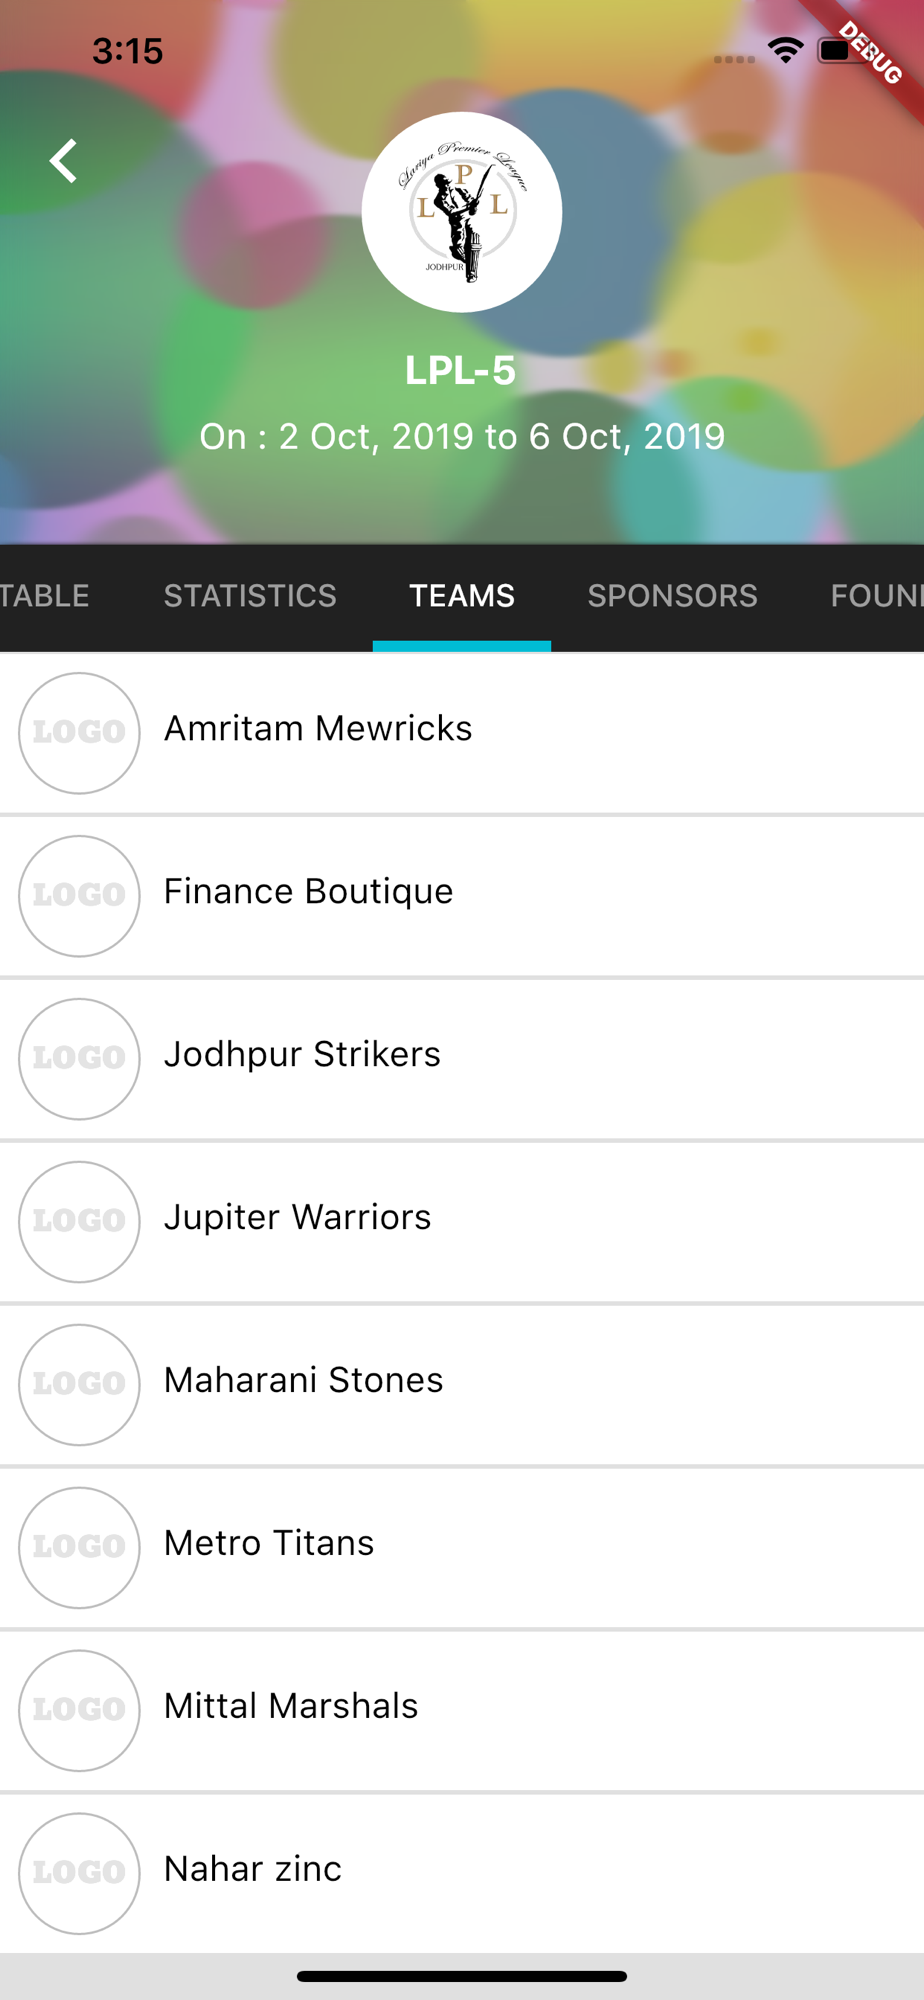Go to the partially visible Table tab
Viewport: 924px width, 2000px height.
coord(44,596)
